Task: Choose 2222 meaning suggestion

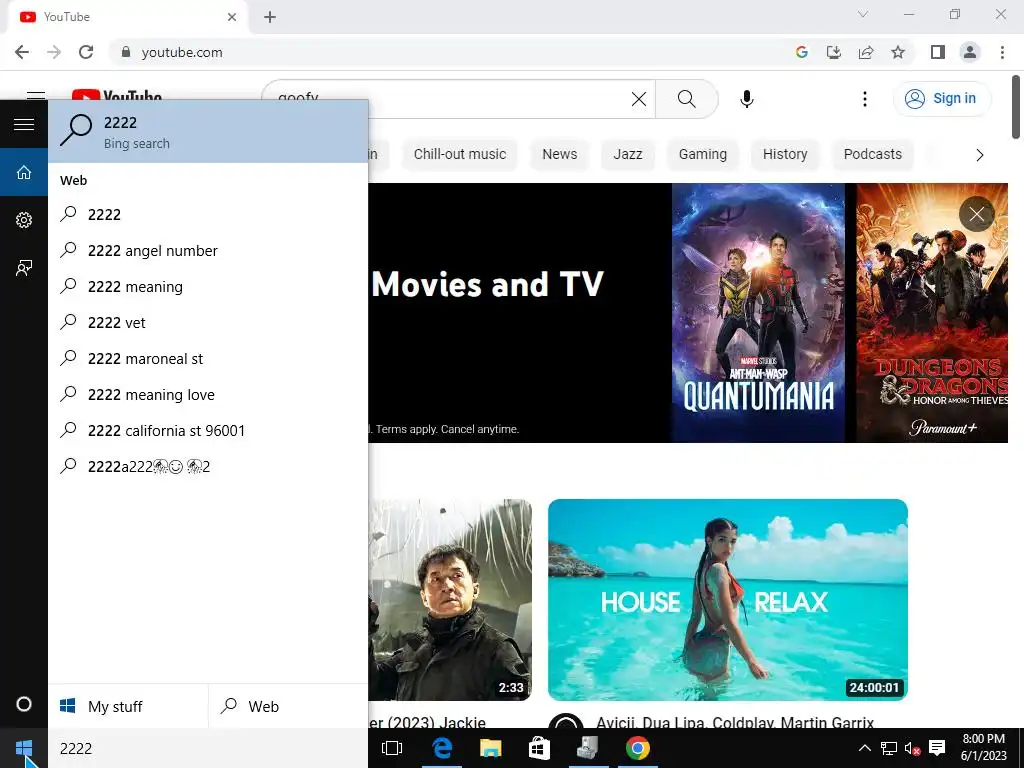Action: (208, 287)
